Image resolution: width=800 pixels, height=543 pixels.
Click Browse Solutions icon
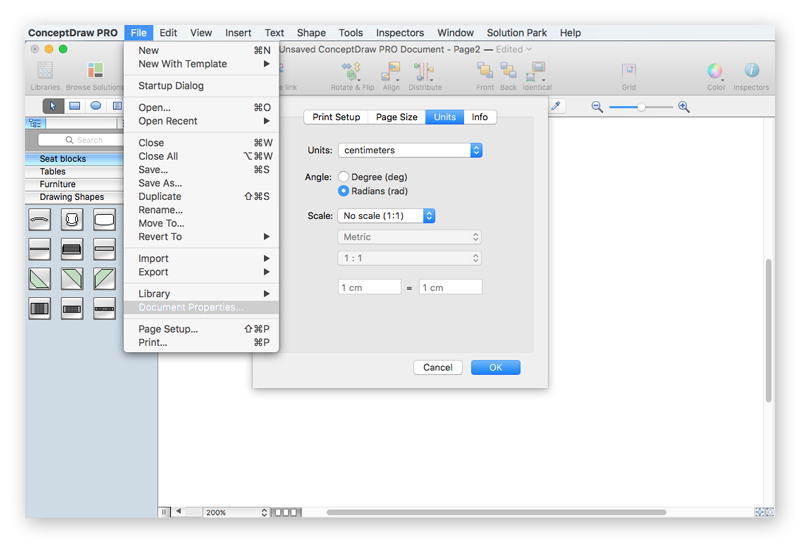(95, 70)
